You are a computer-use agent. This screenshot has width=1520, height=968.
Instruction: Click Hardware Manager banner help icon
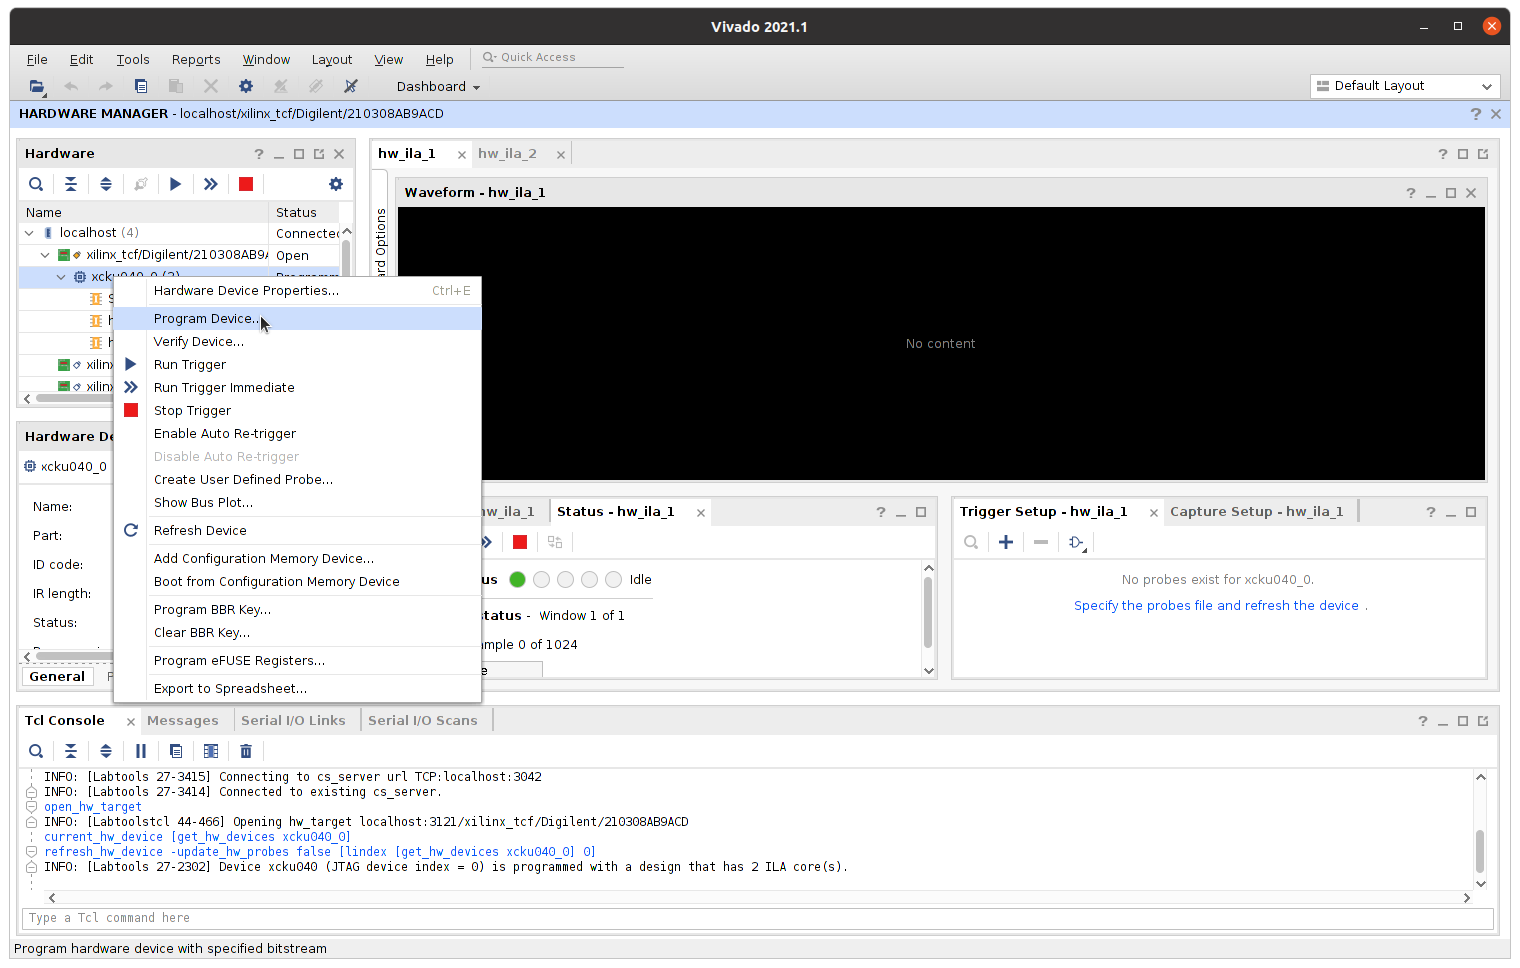pyautogui.click(x=1476, y=114)
